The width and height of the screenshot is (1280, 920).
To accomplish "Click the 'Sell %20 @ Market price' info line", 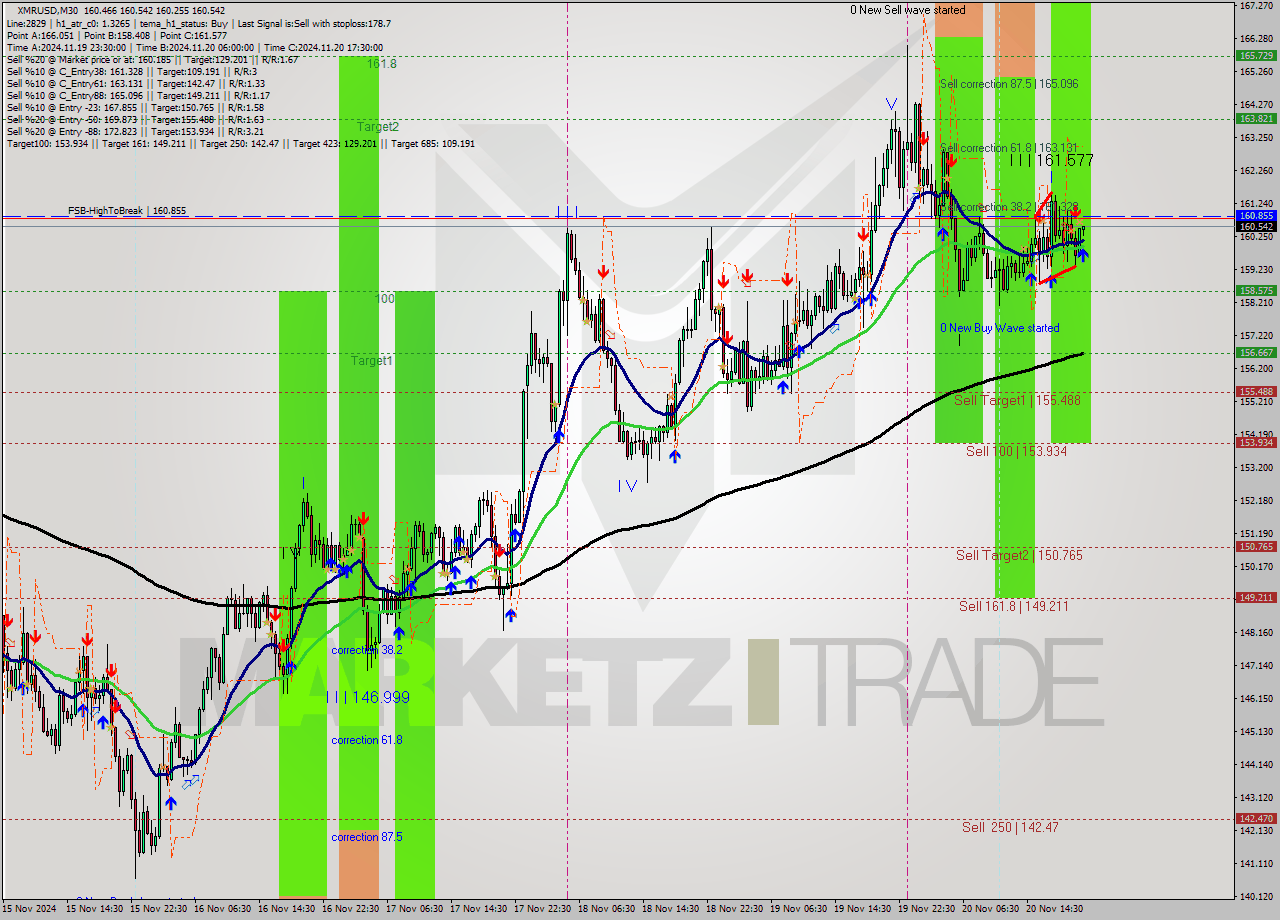I will [152, 59].
